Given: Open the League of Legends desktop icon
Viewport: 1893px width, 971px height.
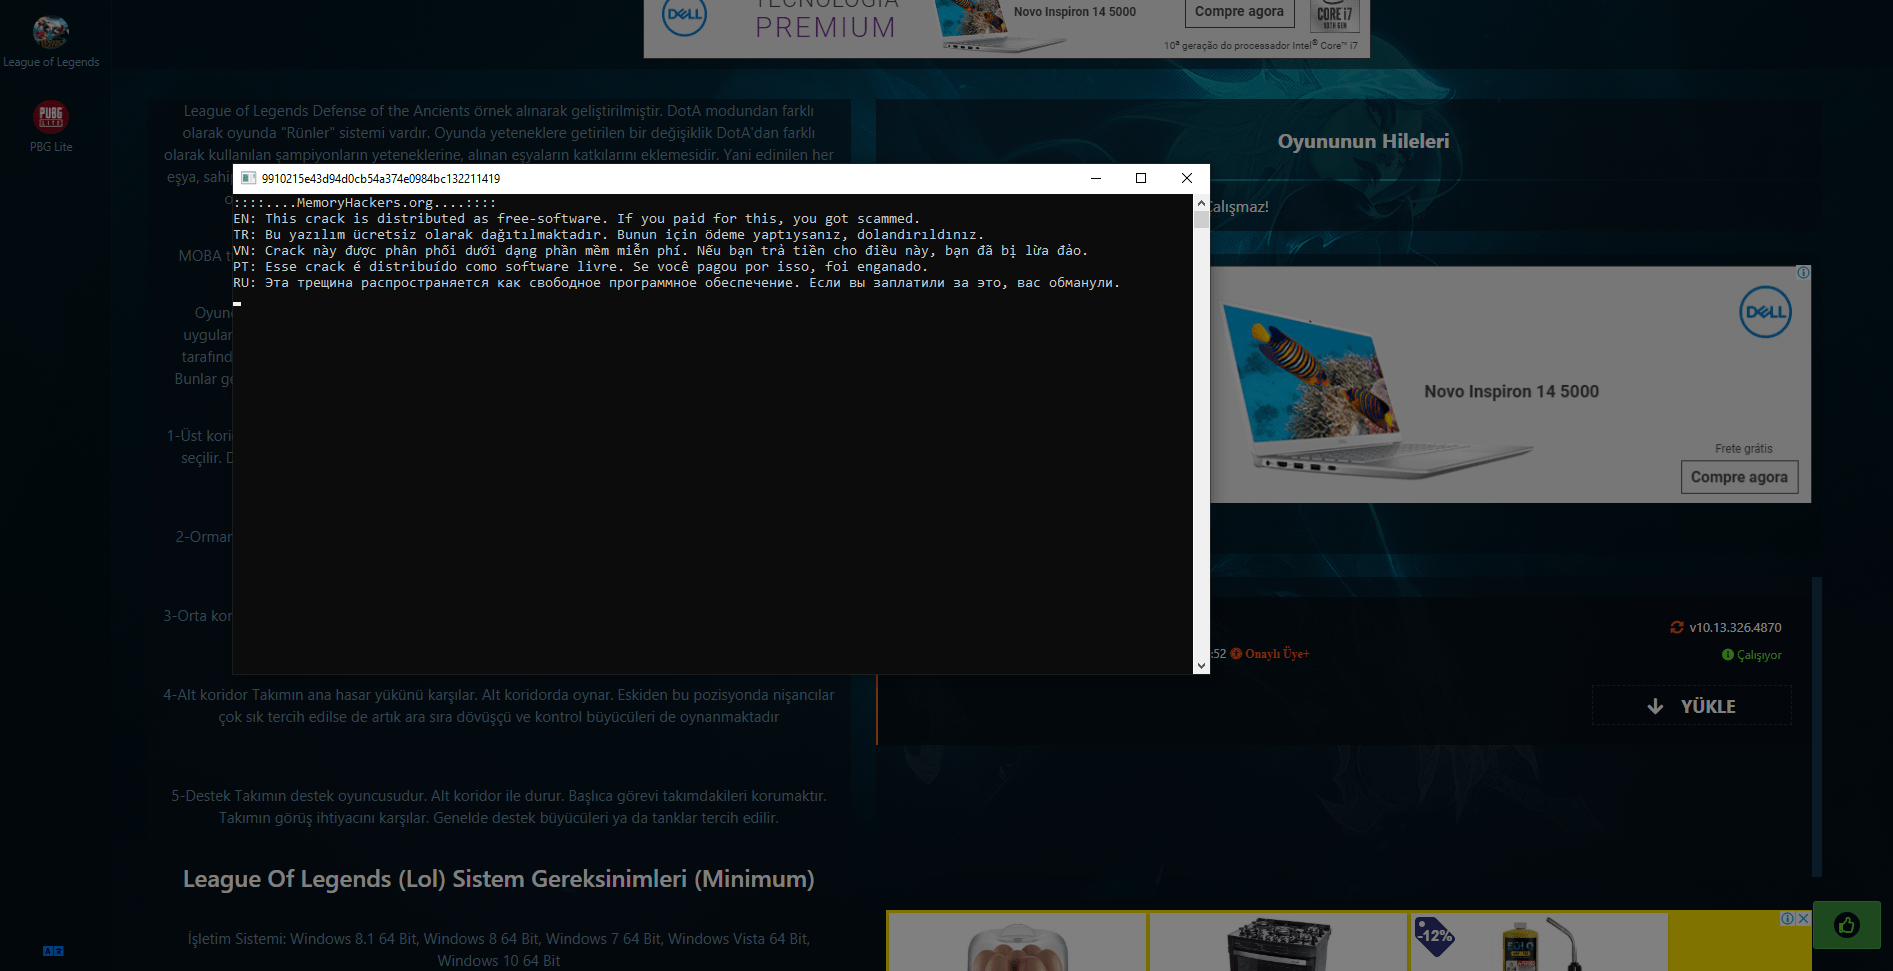Looking at the screenshot, I should (51, 42).
